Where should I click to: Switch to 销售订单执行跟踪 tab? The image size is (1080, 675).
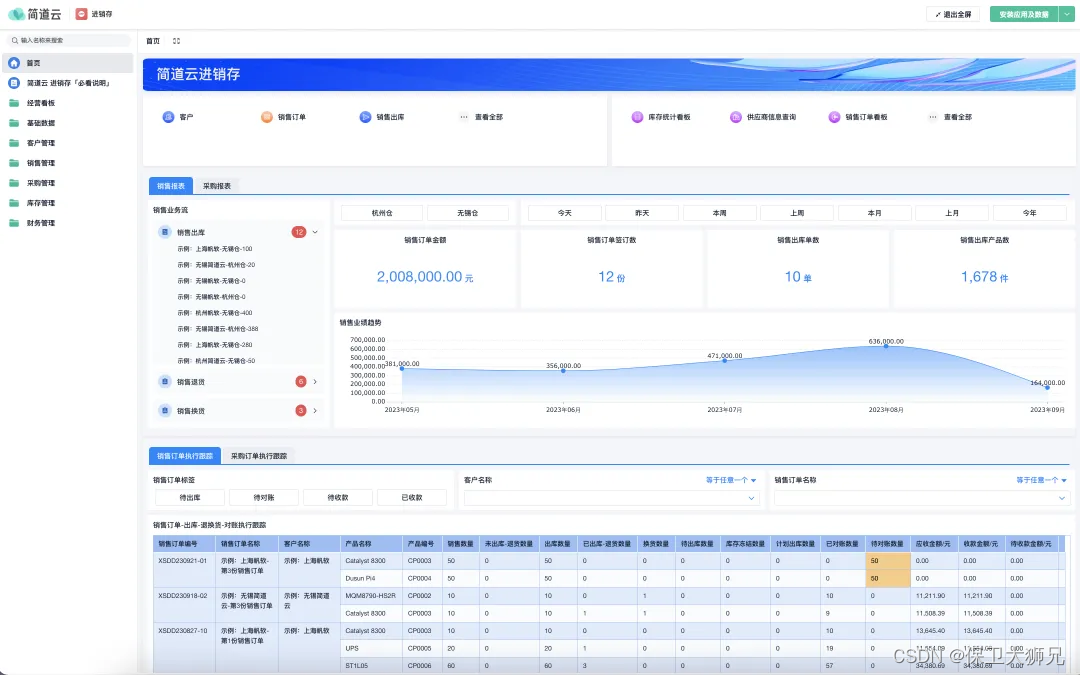(185, 456)
